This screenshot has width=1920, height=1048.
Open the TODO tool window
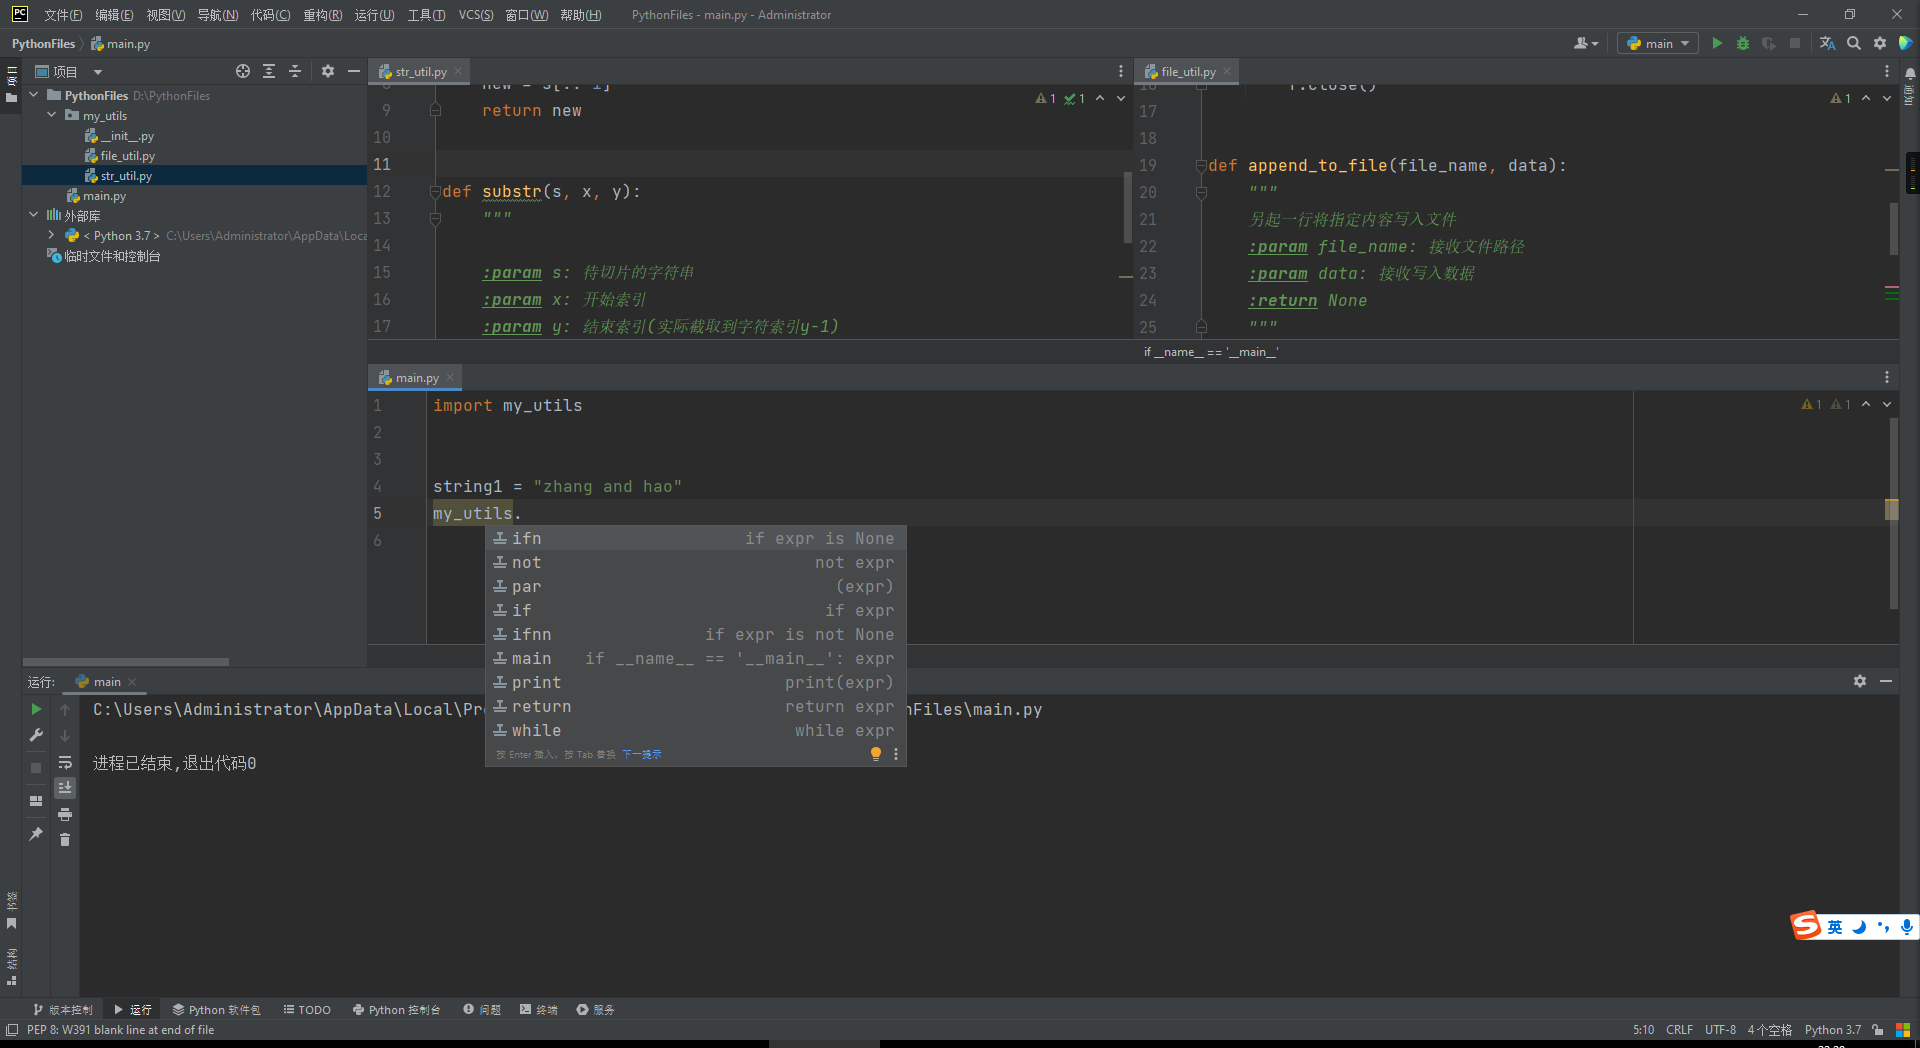(307, 1010)
